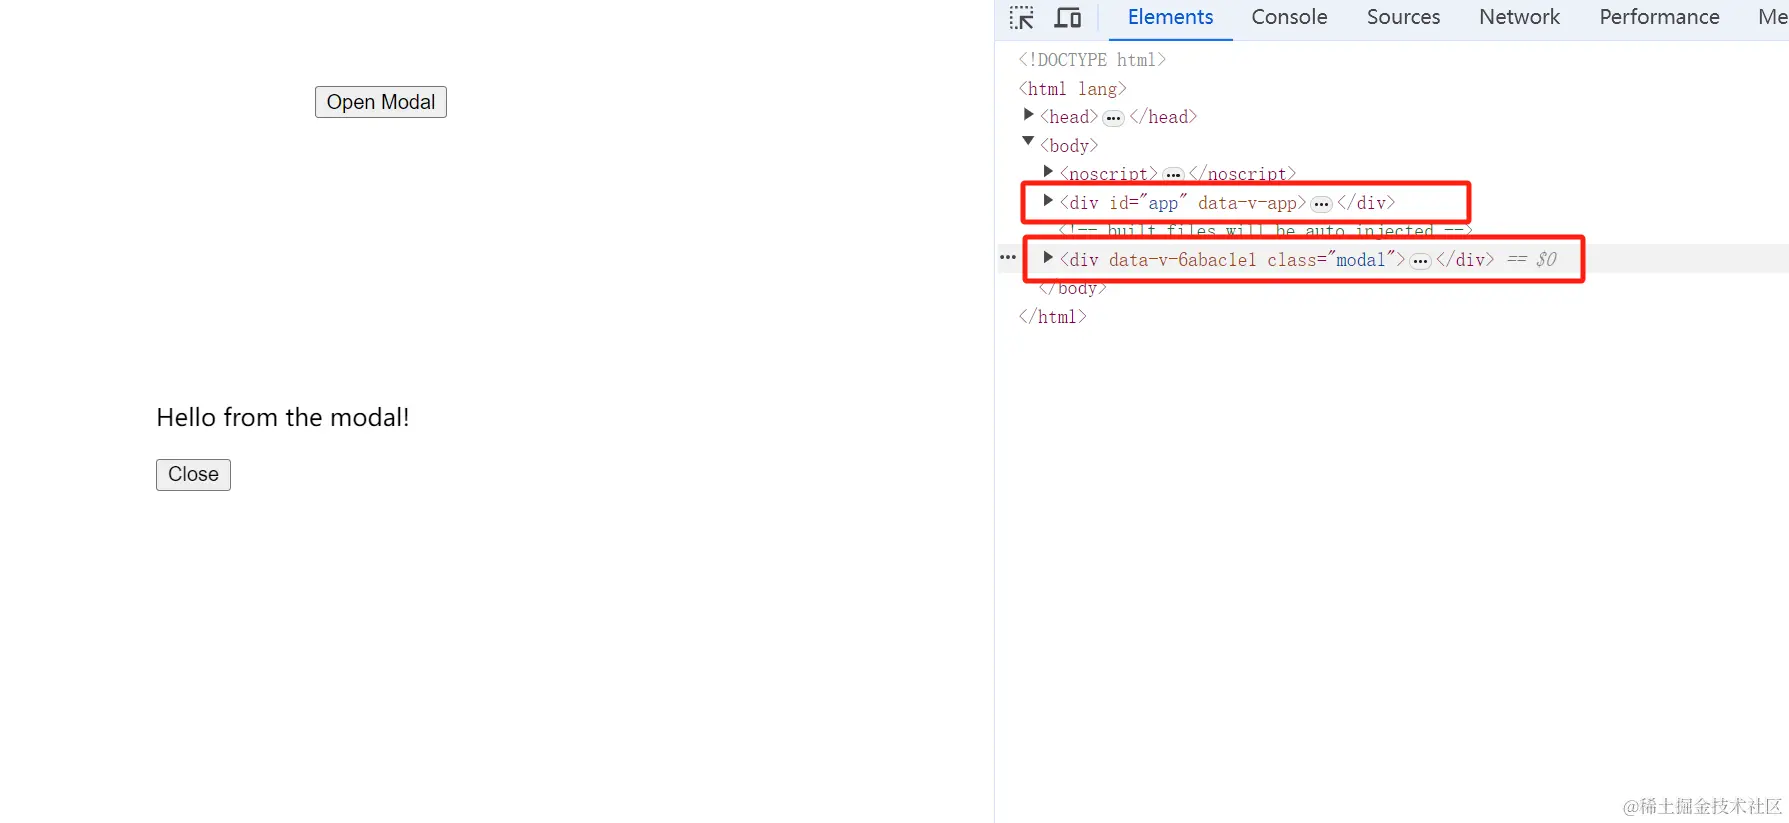Expand the div class="modal" node
The image size is (1789, 823).
(1048, 257)
